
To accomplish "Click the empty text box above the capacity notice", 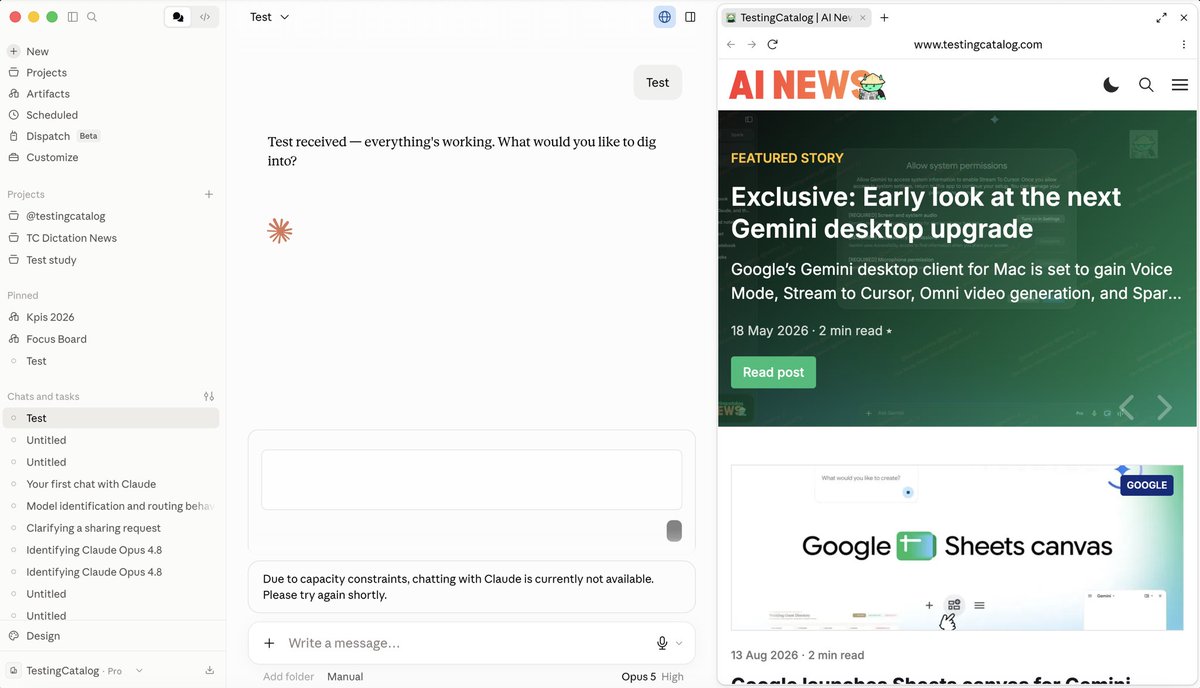I will click(x=471, y=480).
